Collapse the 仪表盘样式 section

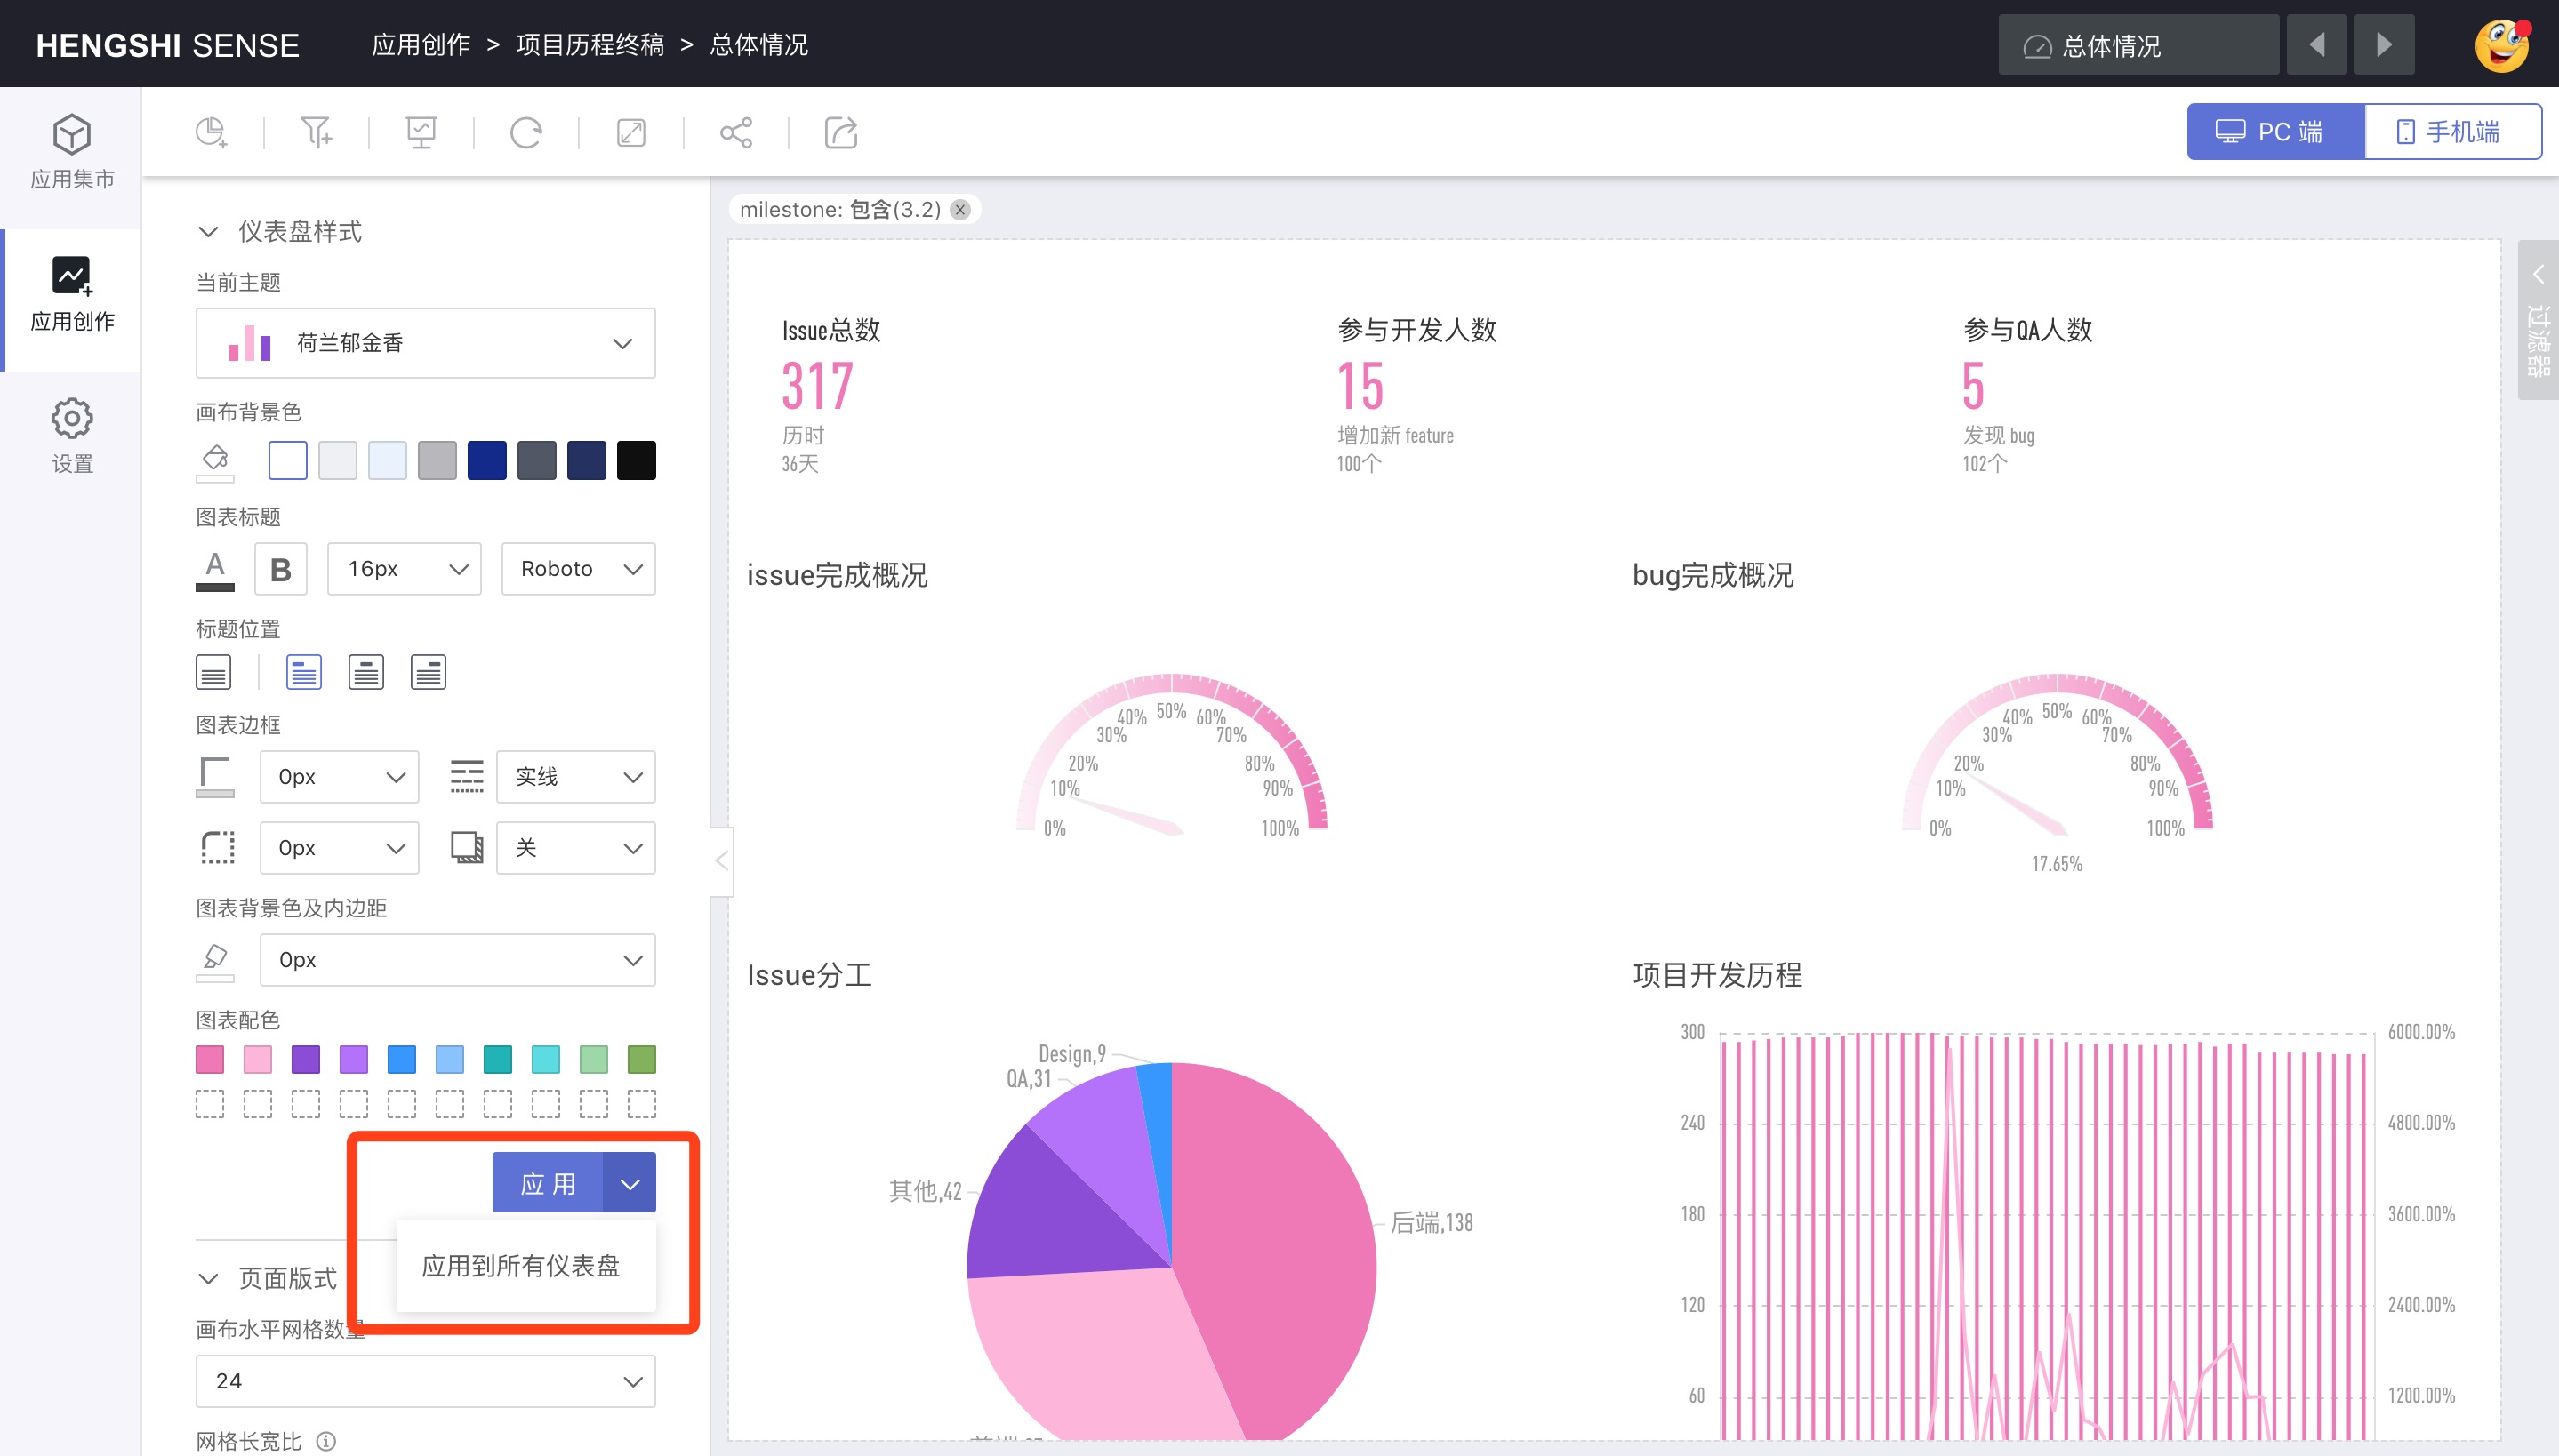(208, 232)
